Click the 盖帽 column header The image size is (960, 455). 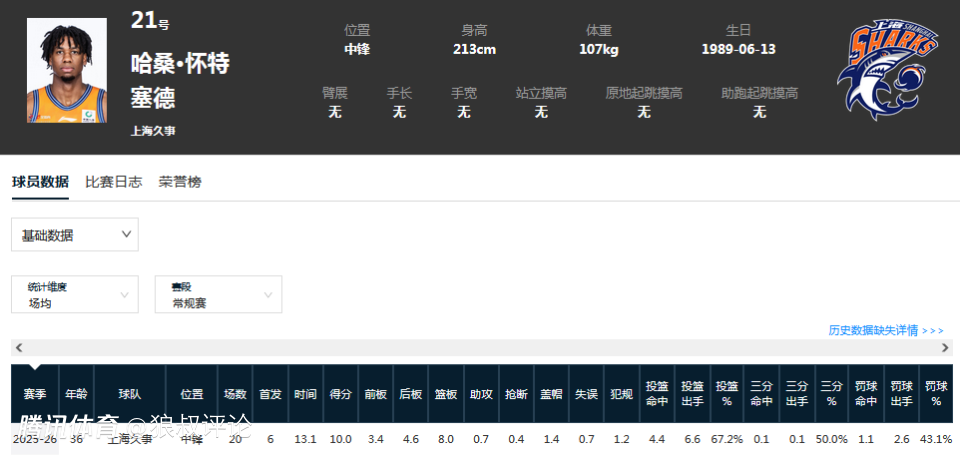click(551, 394)
